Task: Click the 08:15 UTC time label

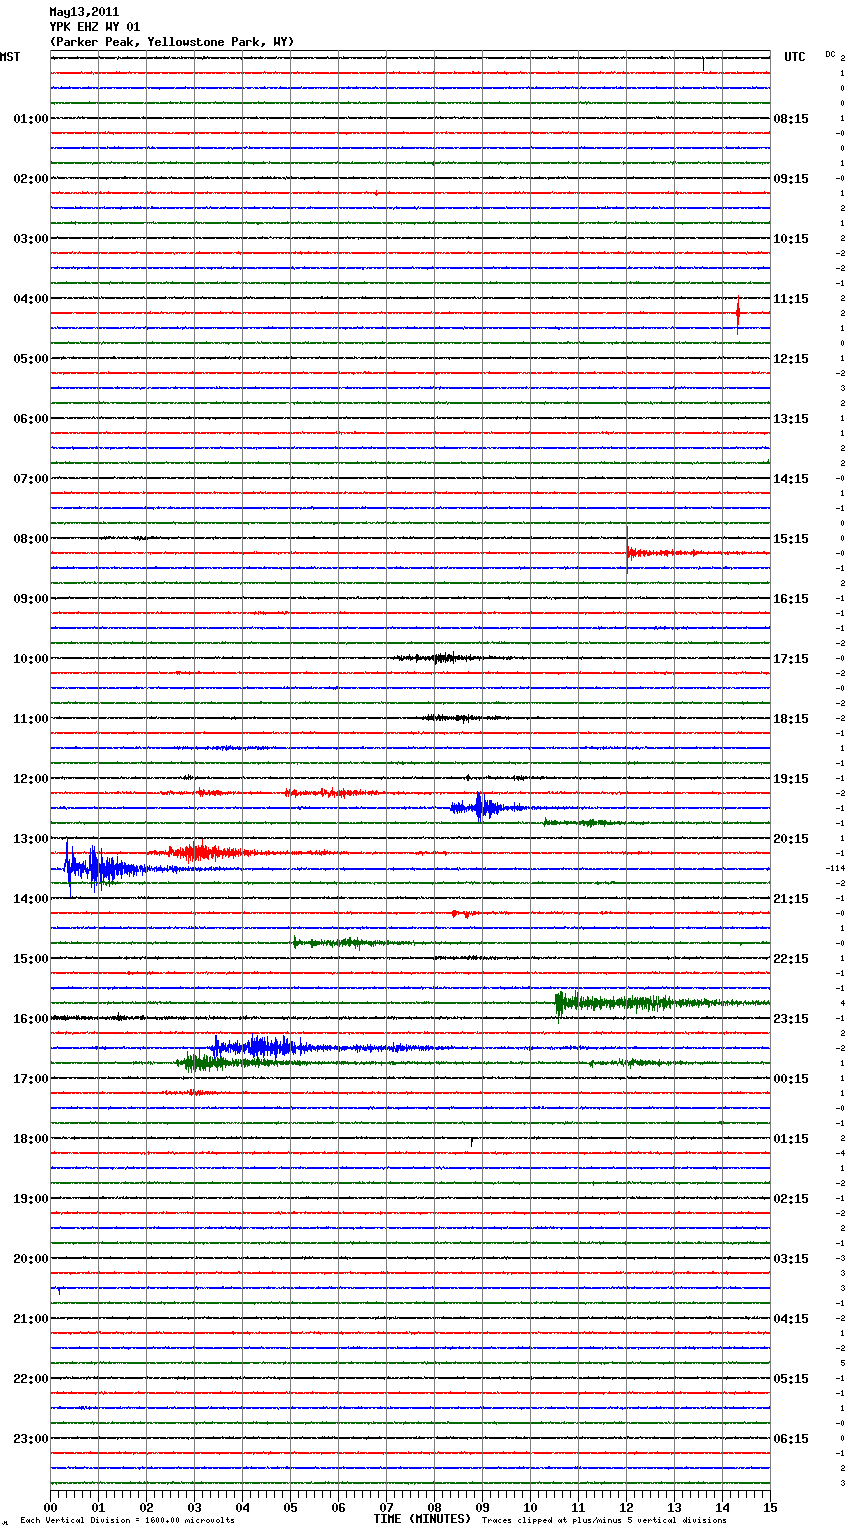Action: coord(791,119)
